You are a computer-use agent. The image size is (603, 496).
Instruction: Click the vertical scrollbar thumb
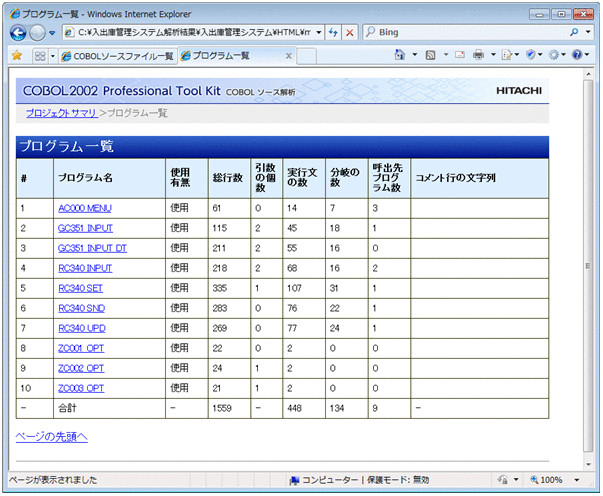(589, 266)
